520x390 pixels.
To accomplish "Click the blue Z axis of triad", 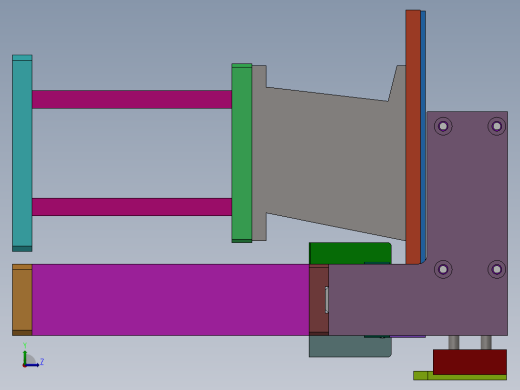I will [x=33, y=365].
